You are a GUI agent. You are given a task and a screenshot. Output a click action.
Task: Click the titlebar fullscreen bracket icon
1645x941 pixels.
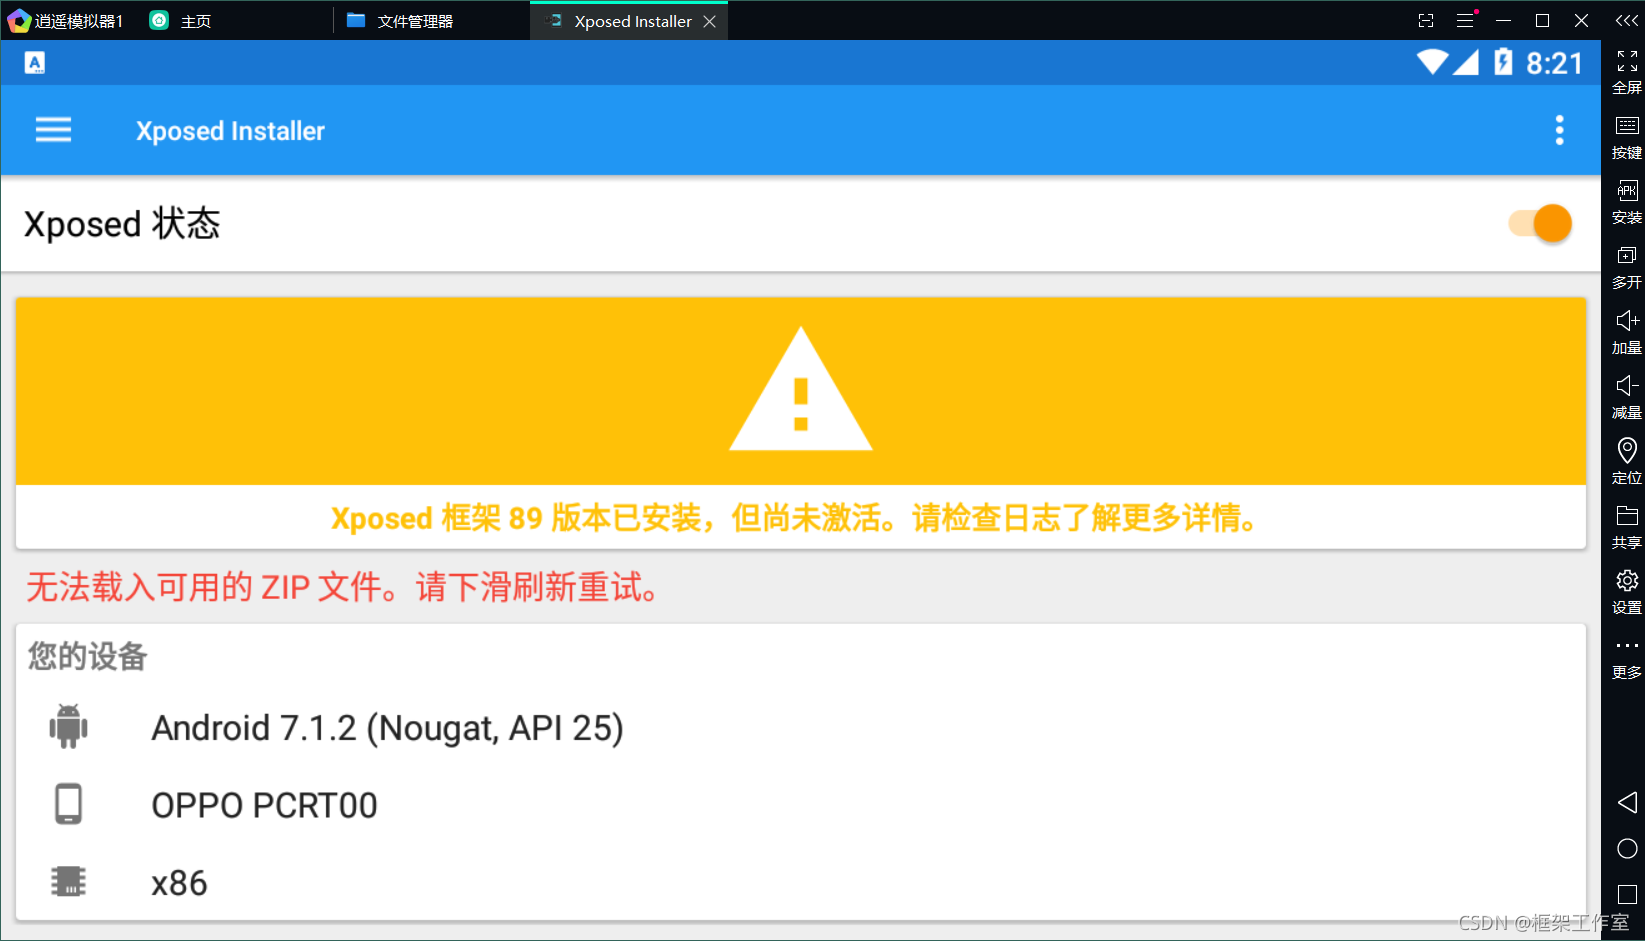(x=1426, y=20)
